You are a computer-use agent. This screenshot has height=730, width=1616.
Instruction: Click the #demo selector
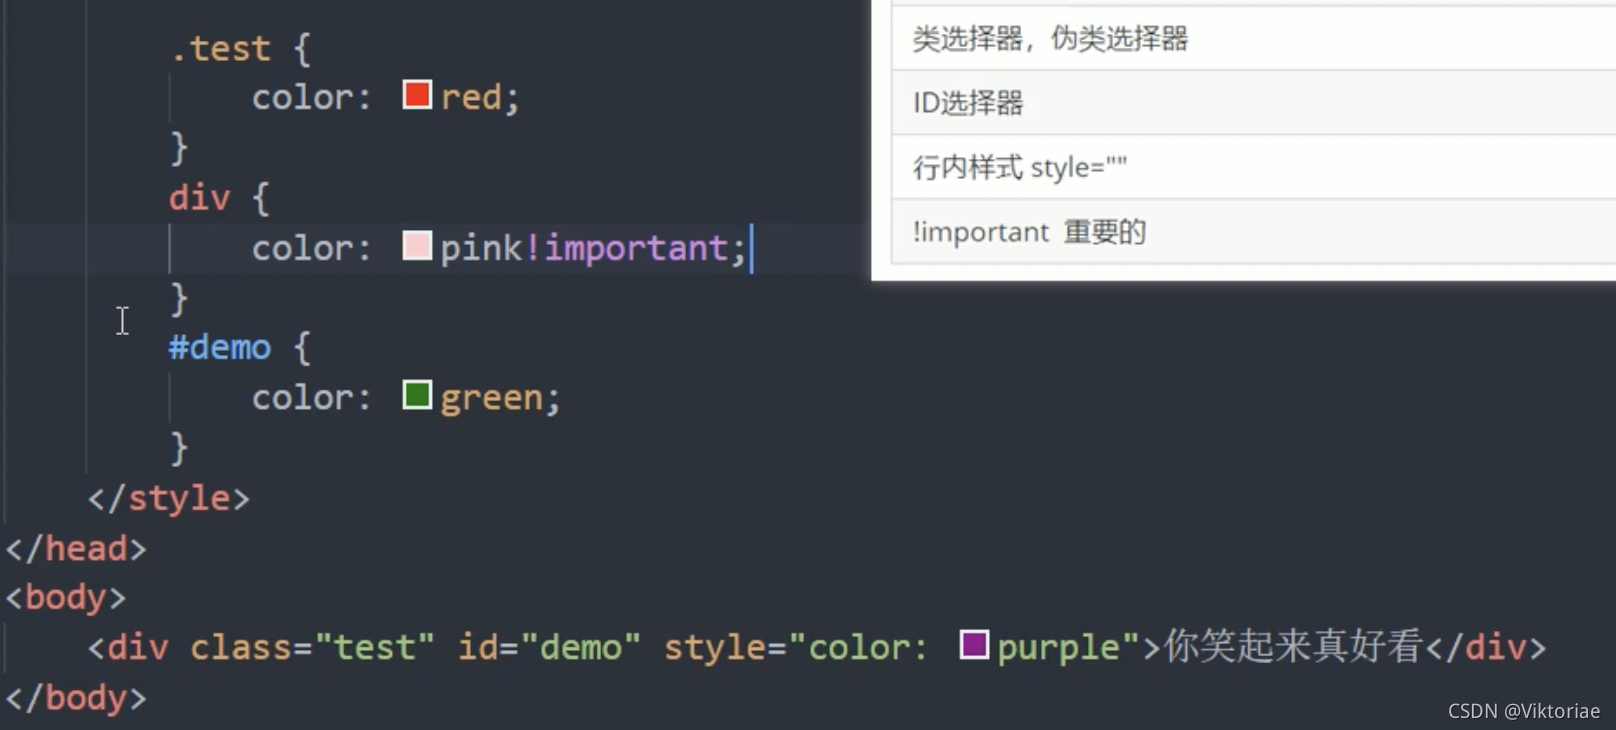(x=220, y=348)
